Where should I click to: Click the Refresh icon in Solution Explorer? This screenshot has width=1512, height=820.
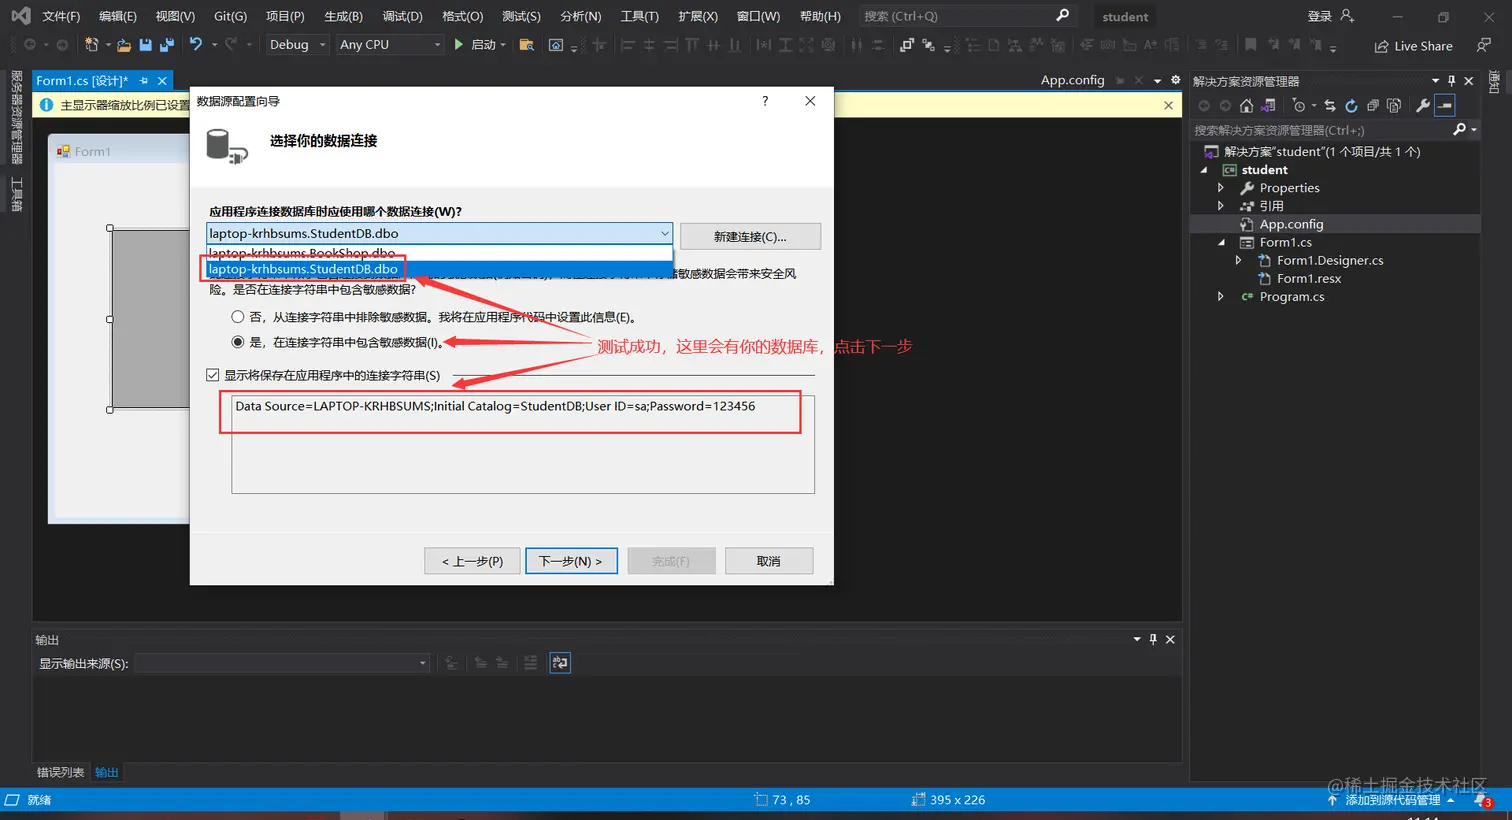pyautogui.click(x=1351, y=106)
